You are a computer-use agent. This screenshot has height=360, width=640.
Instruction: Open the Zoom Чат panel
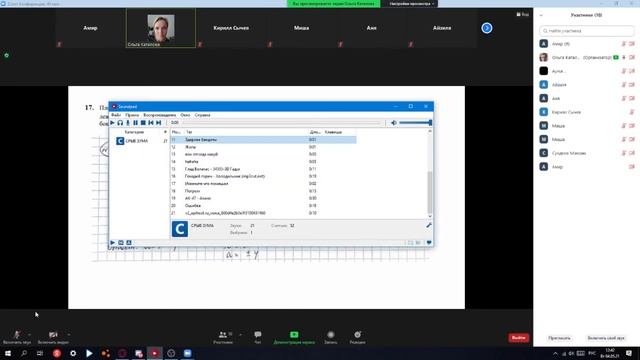click(258, 337)
